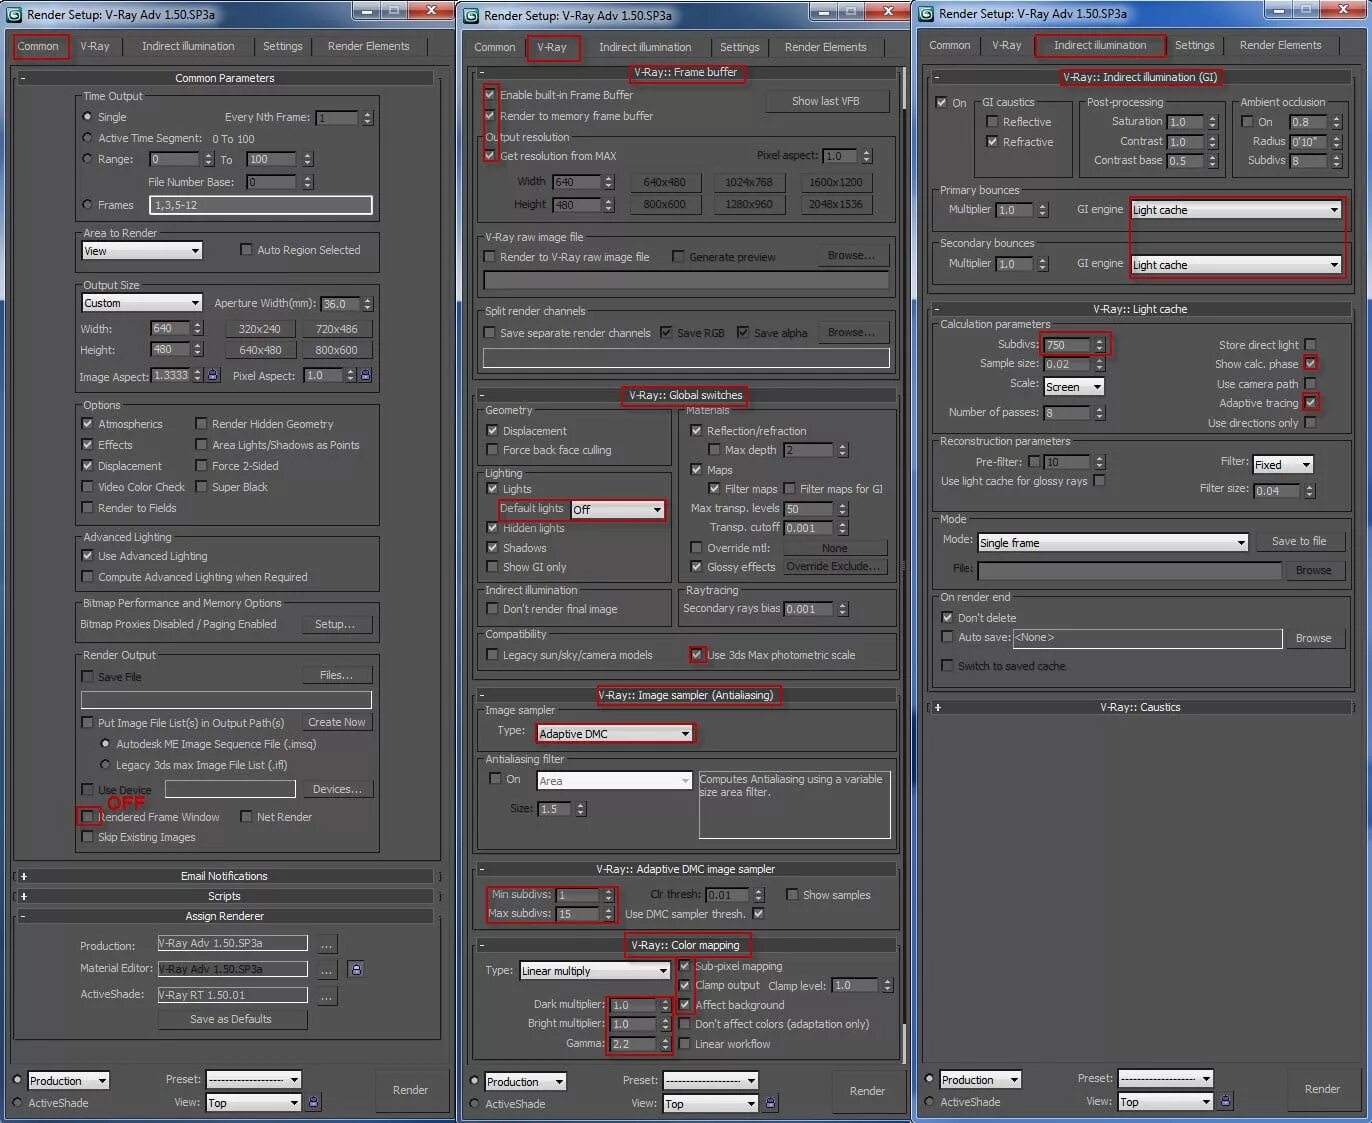Expand the V-Ray:: Caustics rollout

(1140, 707)
